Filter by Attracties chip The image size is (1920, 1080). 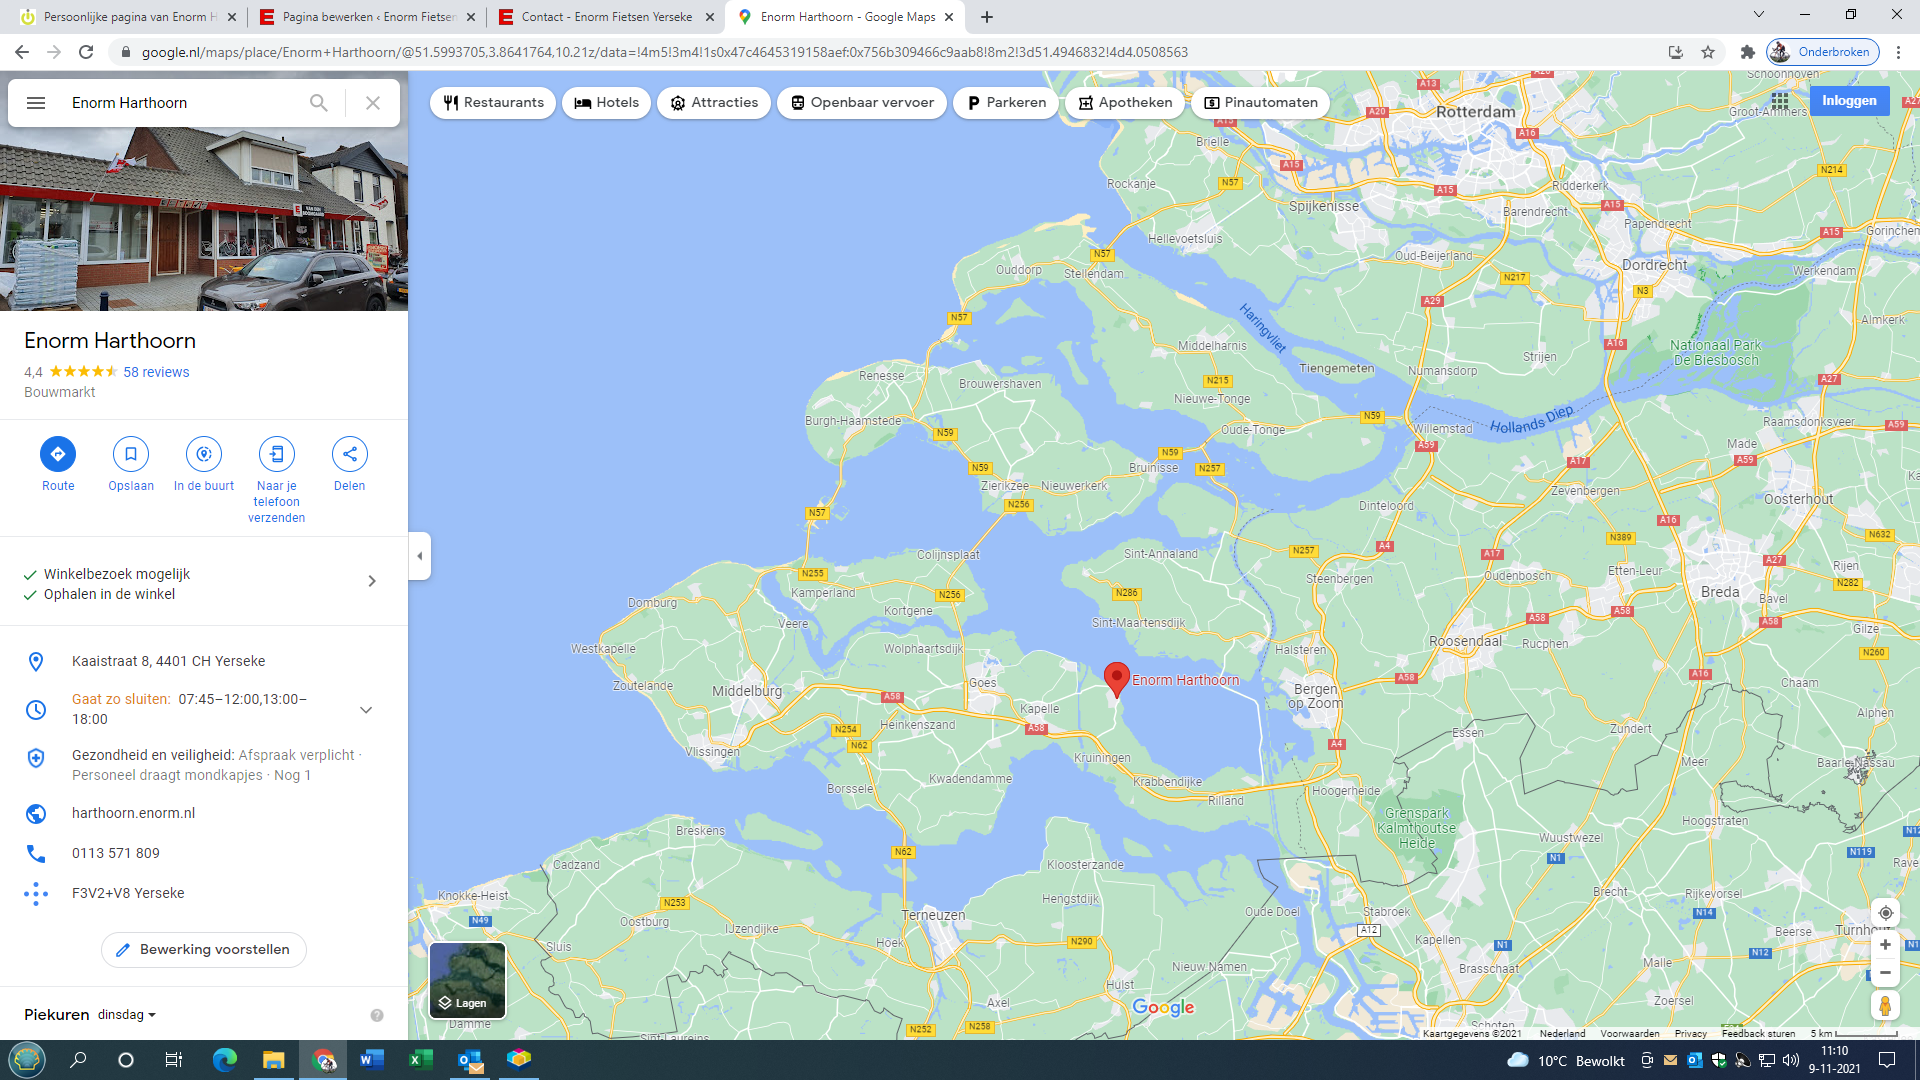coord(714,103)
